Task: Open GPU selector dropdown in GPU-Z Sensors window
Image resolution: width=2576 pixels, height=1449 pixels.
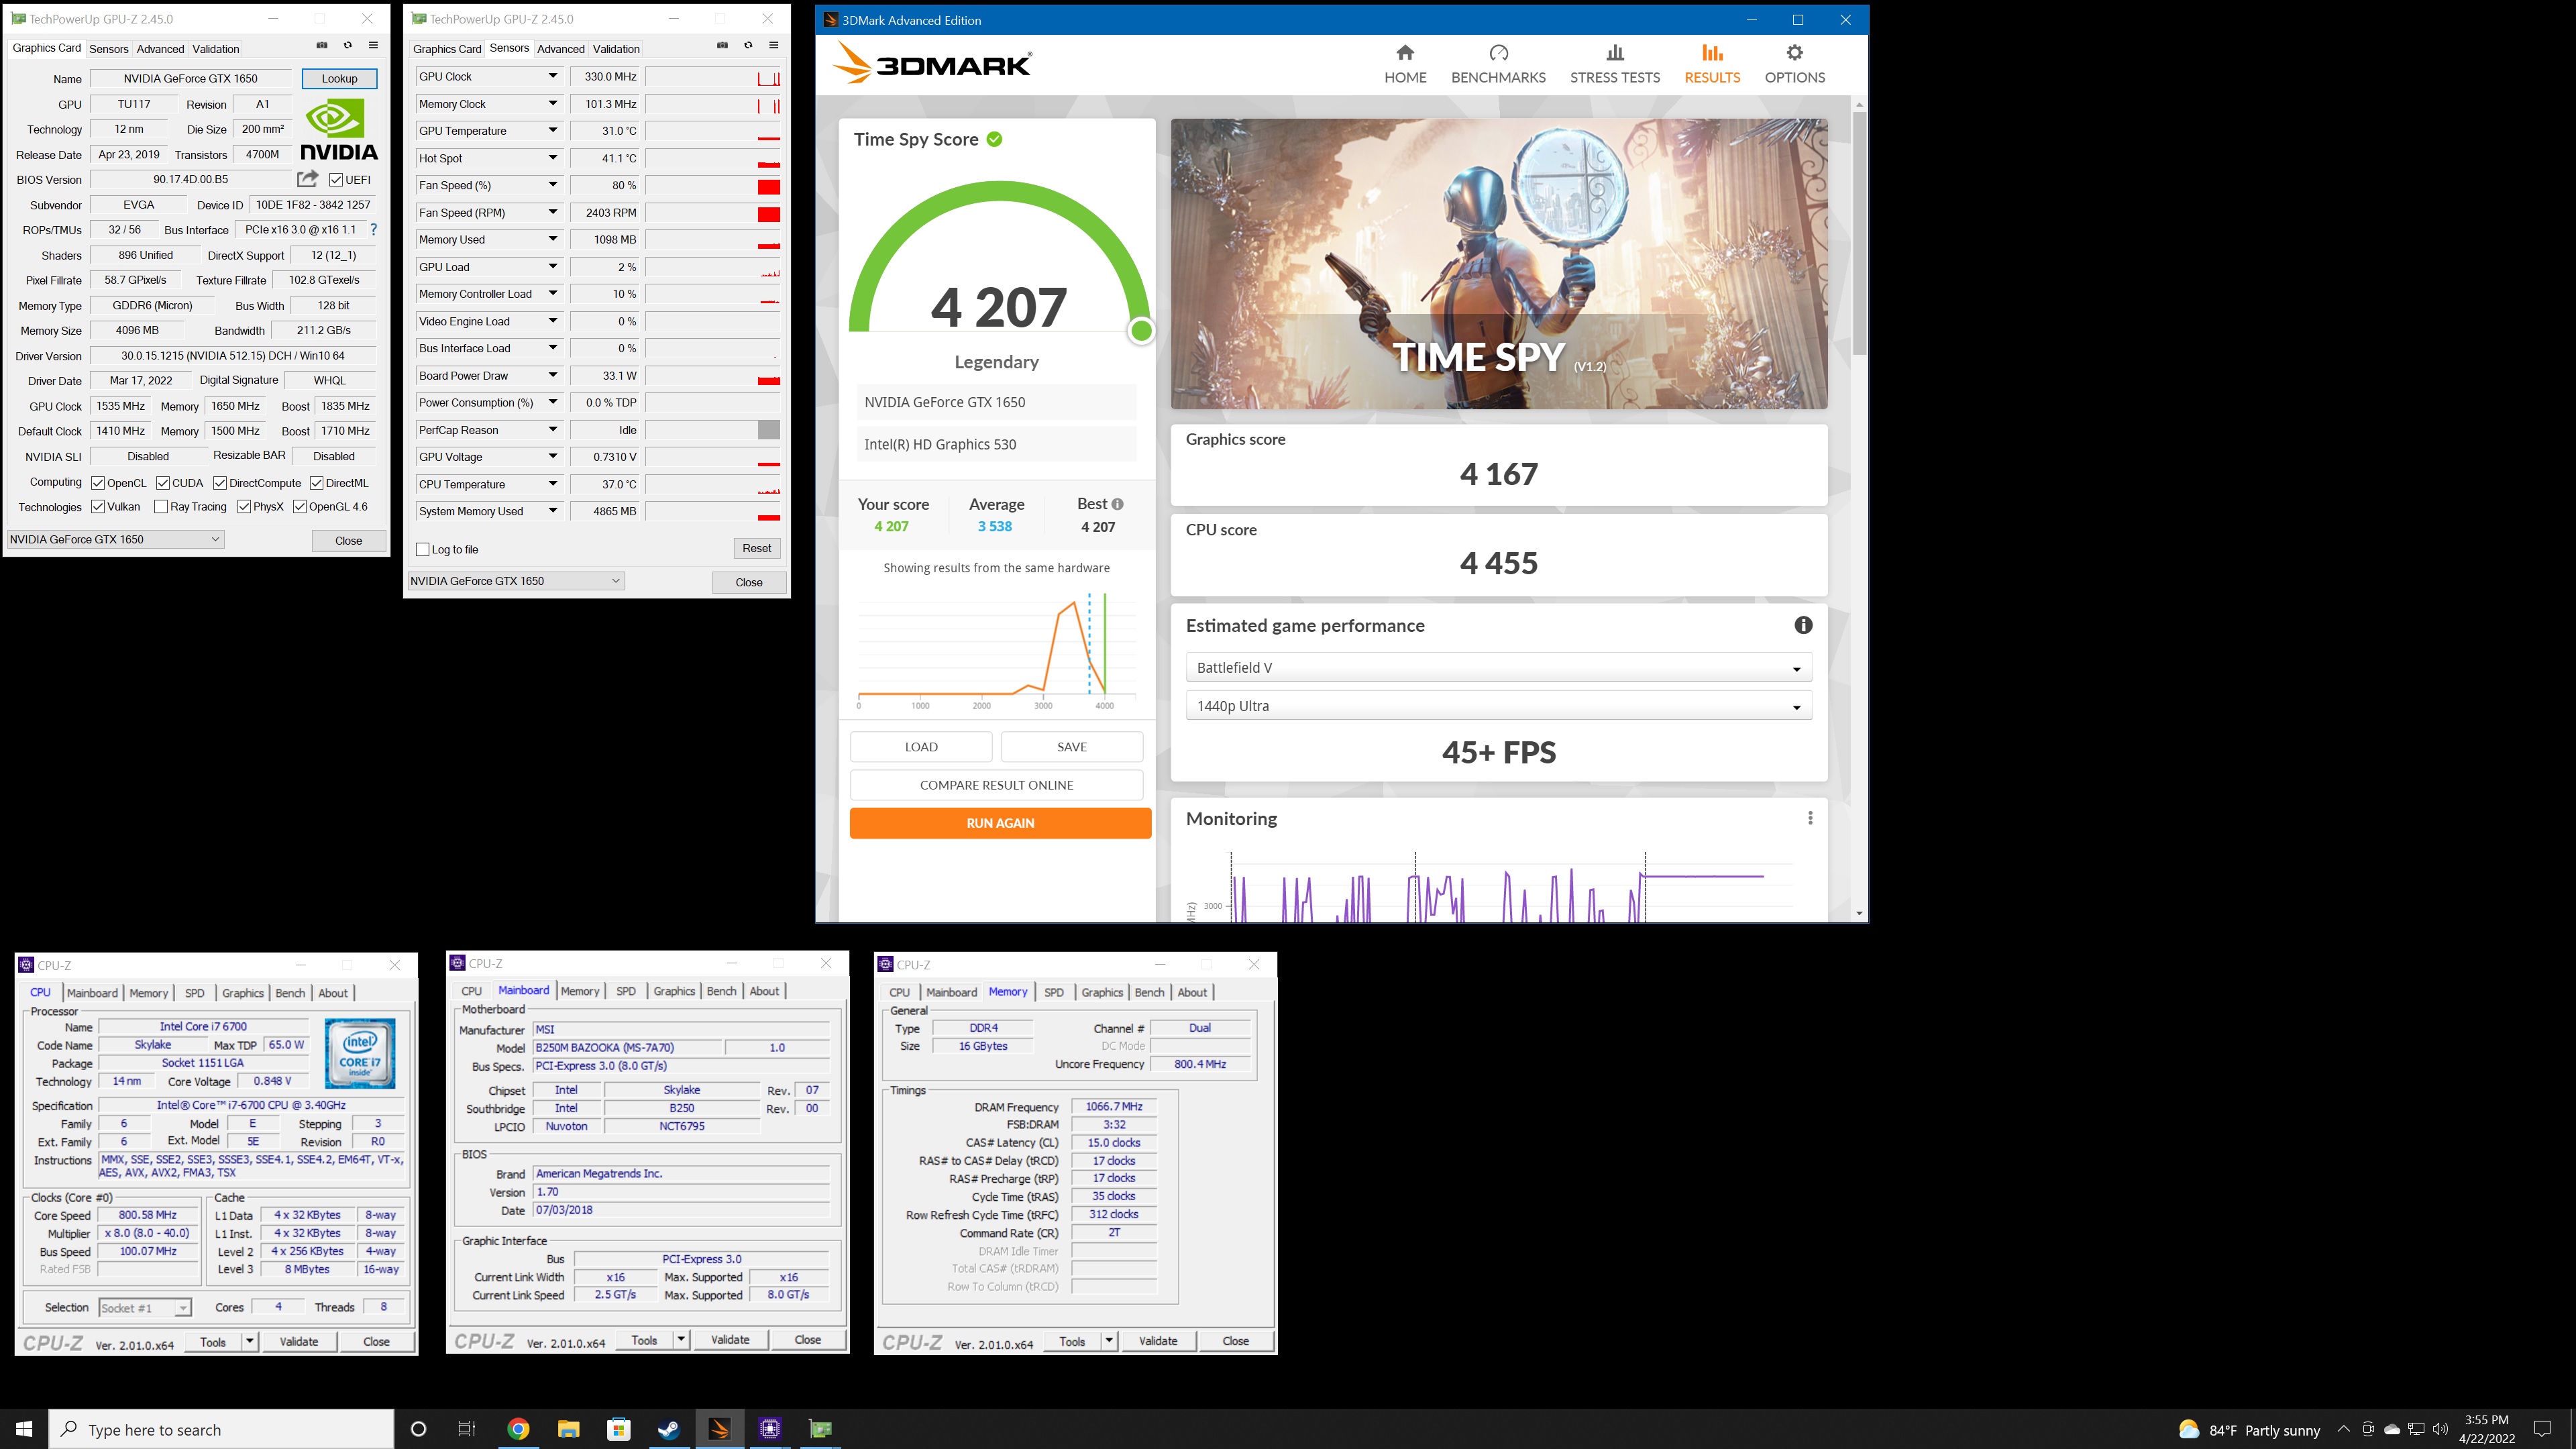Action: [516, 581]
